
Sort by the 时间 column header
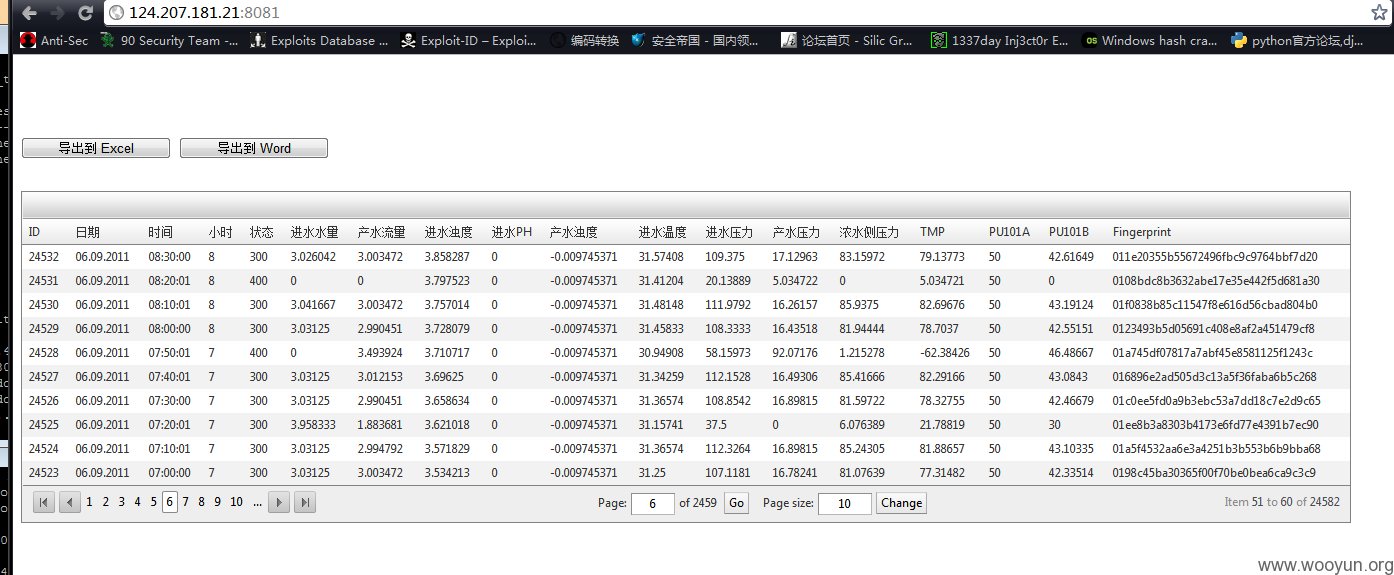click(160, 232)
